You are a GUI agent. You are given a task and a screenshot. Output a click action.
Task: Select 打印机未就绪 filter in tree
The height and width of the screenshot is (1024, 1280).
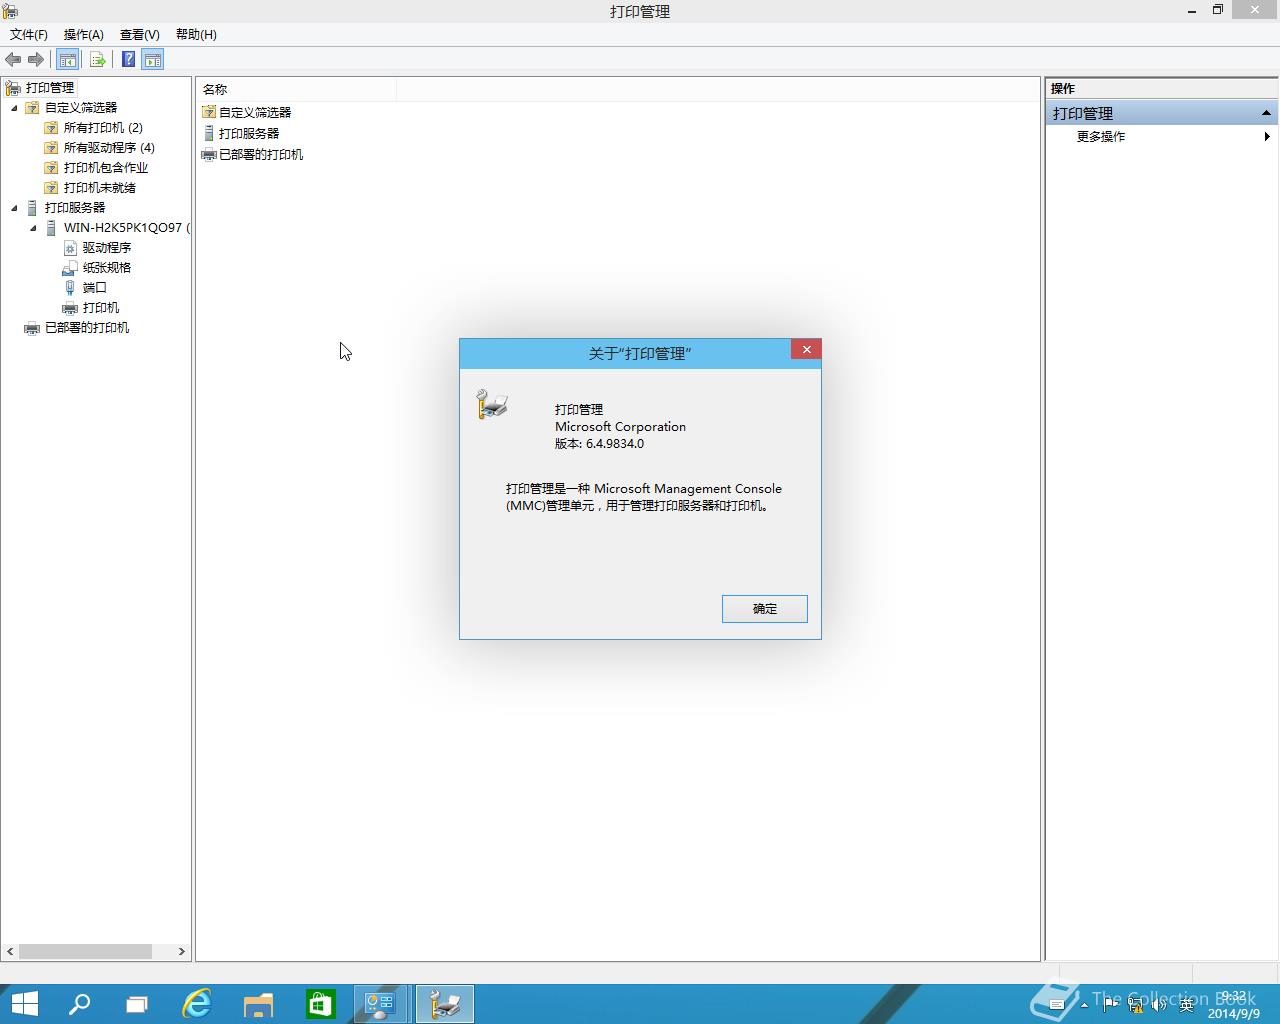100,188
